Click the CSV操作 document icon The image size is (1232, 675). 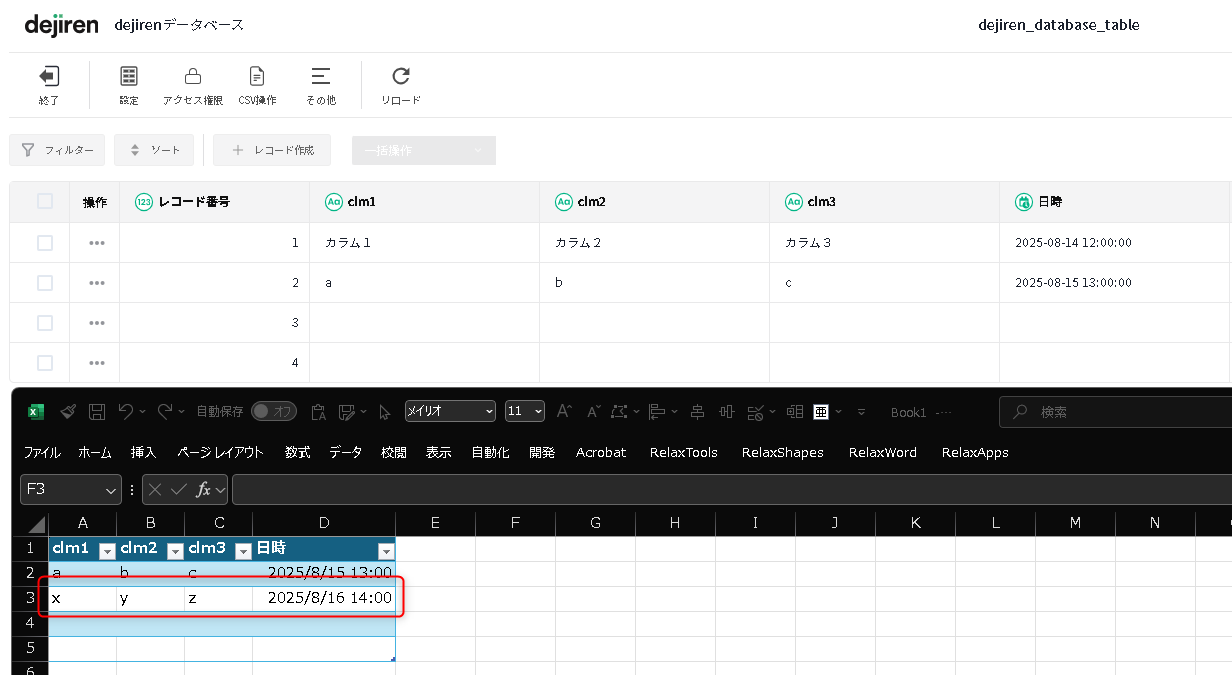(x=257, y=77)
